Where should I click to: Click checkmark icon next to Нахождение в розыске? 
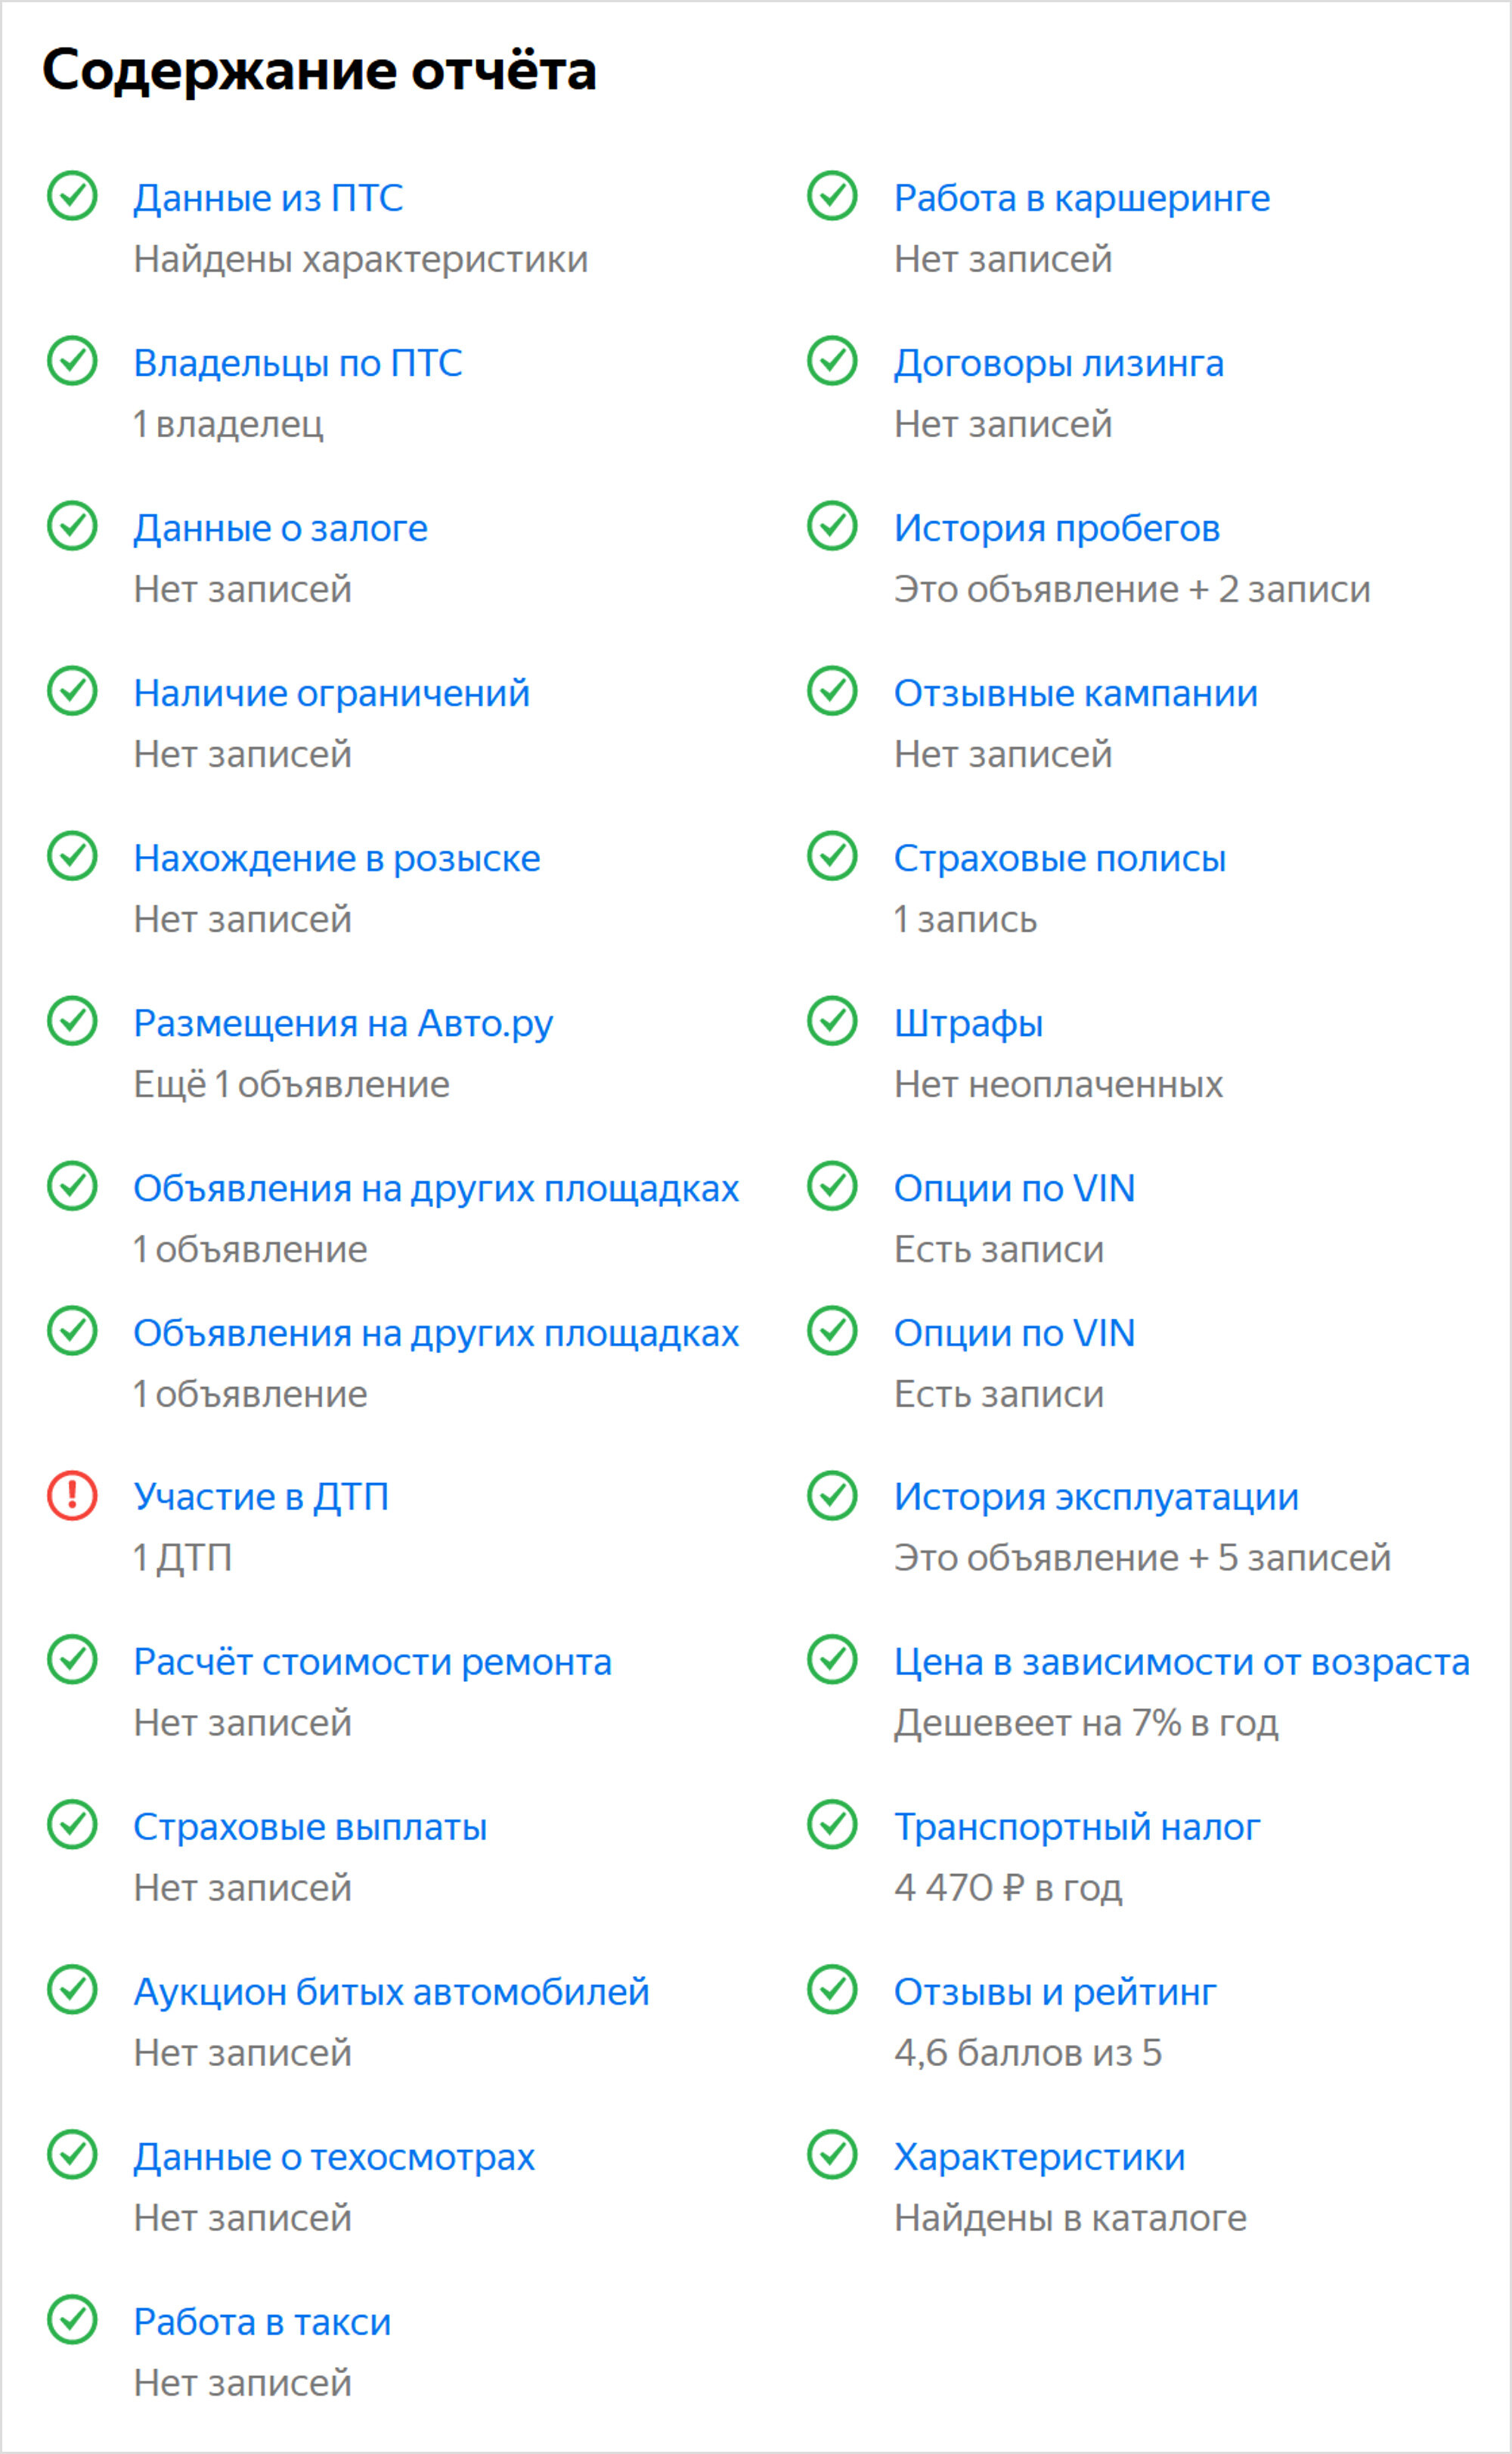pos(72,856)
